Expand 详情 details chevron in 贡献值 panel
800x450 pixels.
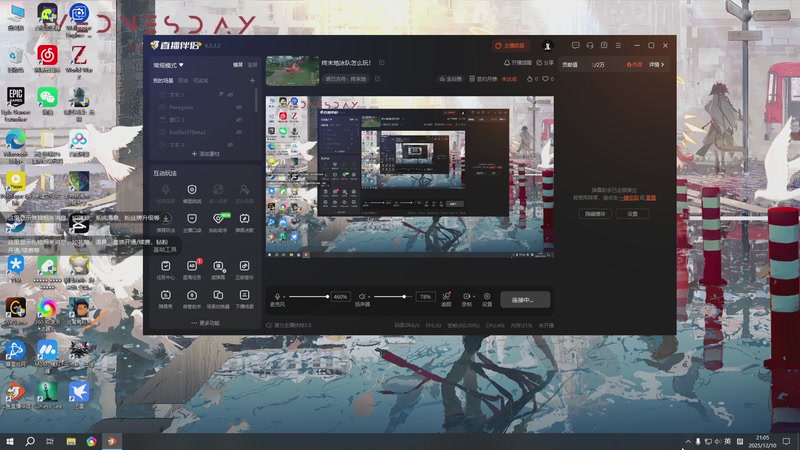click(x=663, y=65)
